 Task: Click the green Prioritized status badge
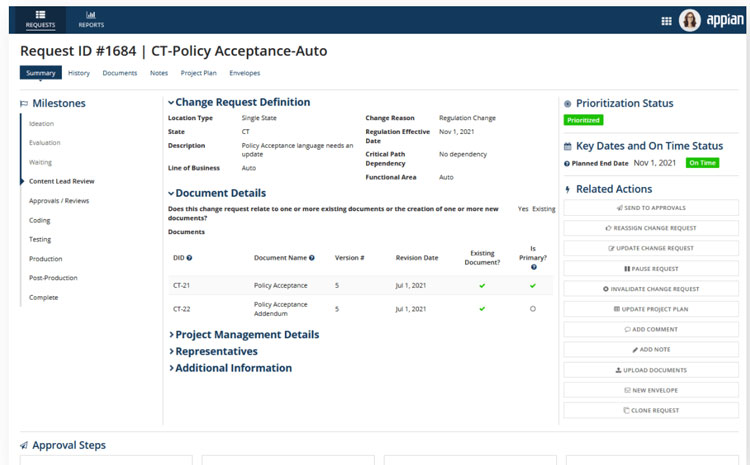coord(583,120)
